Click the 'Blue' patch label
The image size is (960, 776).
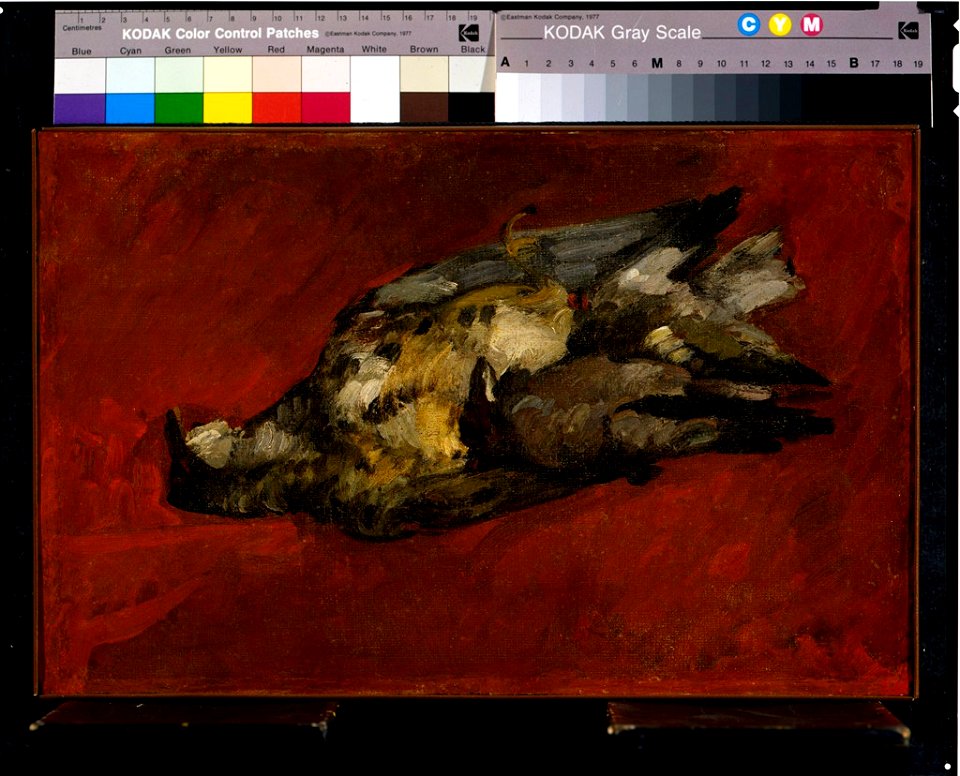coord(81,51)
